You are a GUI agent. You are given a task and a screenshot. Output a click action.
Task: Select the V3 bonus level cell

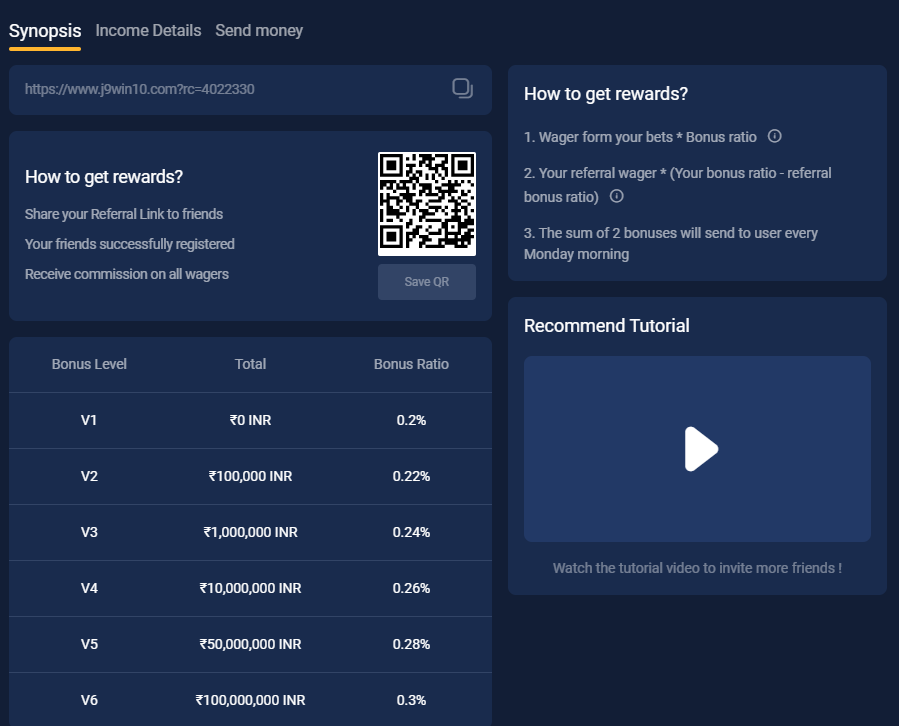(x=89, y=532)
